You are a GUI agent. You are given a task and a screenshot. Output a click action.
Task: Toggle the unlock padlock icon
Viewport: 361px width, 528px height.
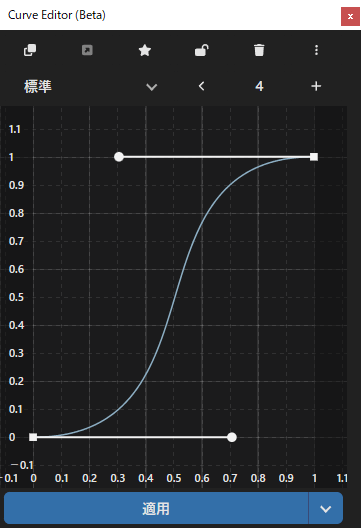pos(202,50)
